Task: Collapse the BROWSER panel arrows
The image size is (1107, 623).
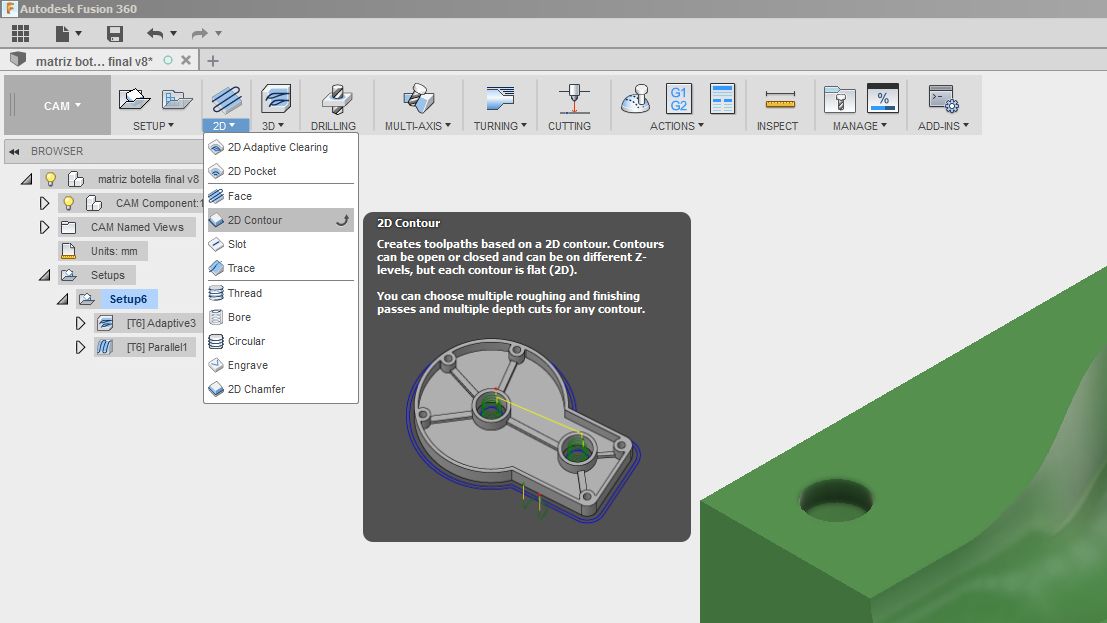Action: tap(14, 151)
